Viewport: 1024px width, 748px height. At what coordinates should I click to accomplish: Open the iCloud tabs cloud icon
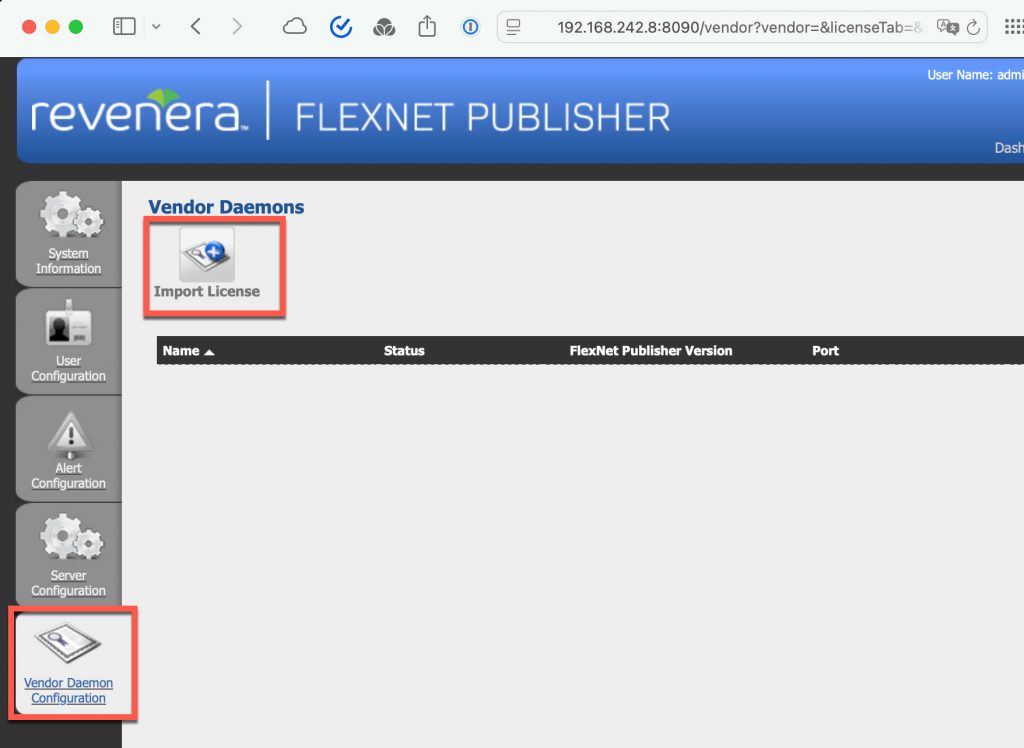(x=295, y=27)
